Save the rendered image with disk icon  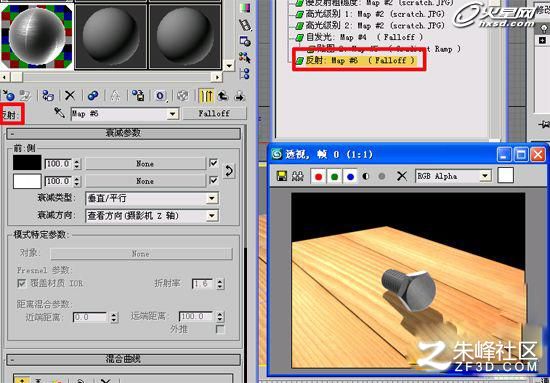click(x=281, y=176)
